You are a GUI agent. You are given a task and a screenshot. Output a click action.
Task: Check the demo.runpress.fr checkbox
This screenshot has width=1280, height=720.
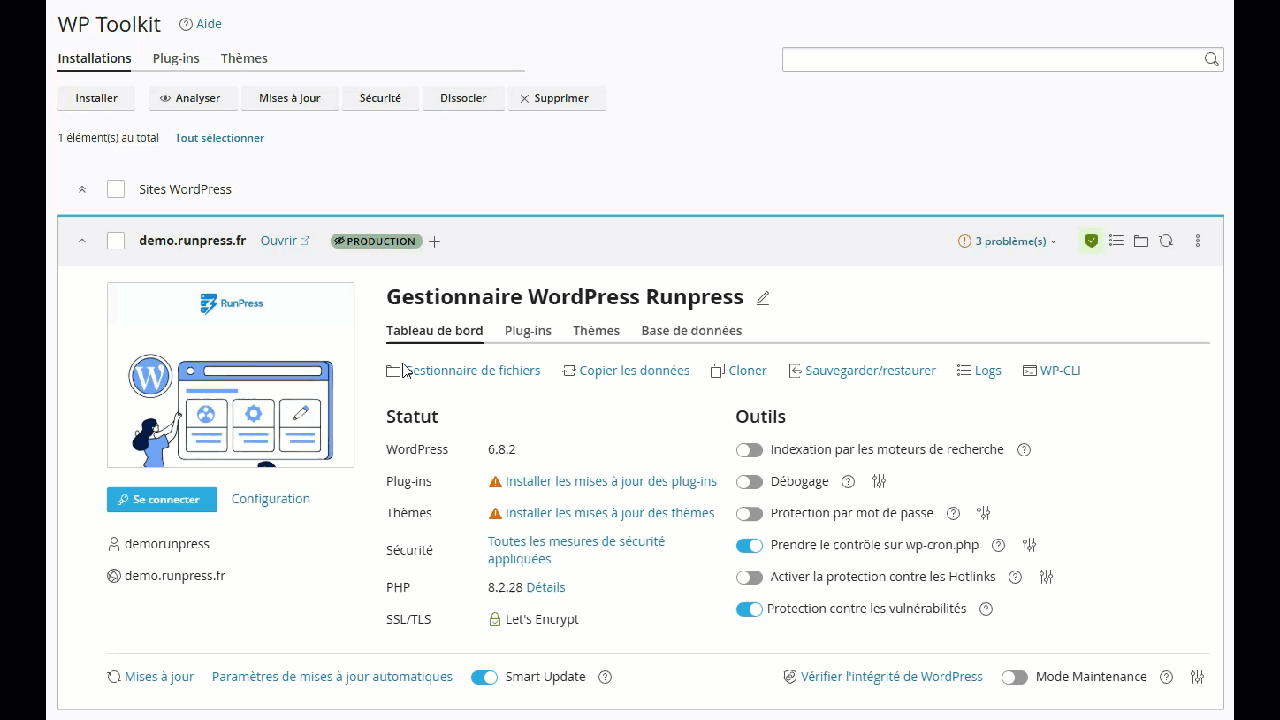(116, 241)
